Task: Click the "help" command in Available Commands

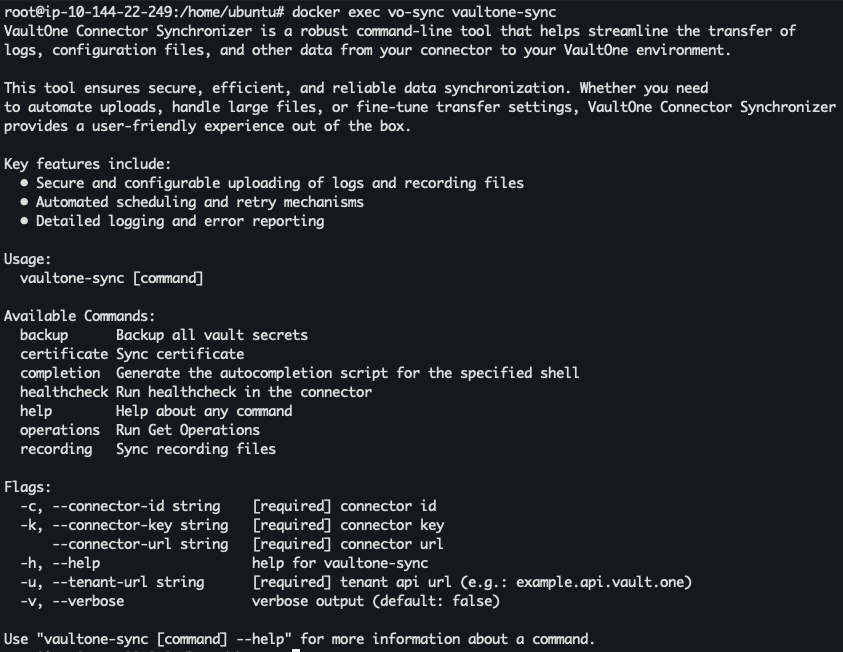Action: pyautogui.click(x=36, y=411)
